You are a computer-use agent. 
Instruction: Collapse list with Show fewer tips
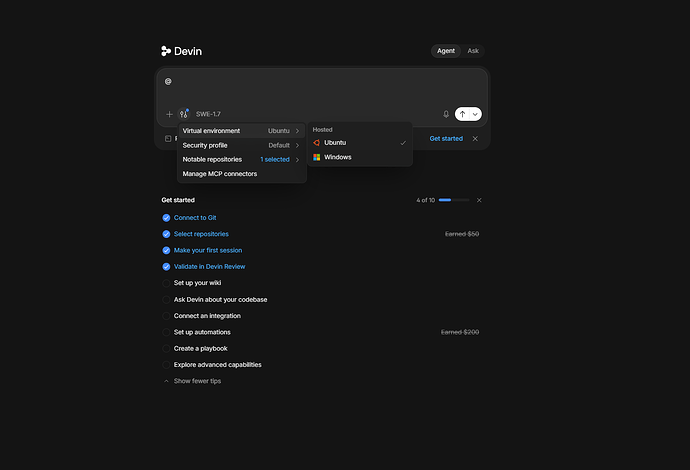[x=197, y=381]
